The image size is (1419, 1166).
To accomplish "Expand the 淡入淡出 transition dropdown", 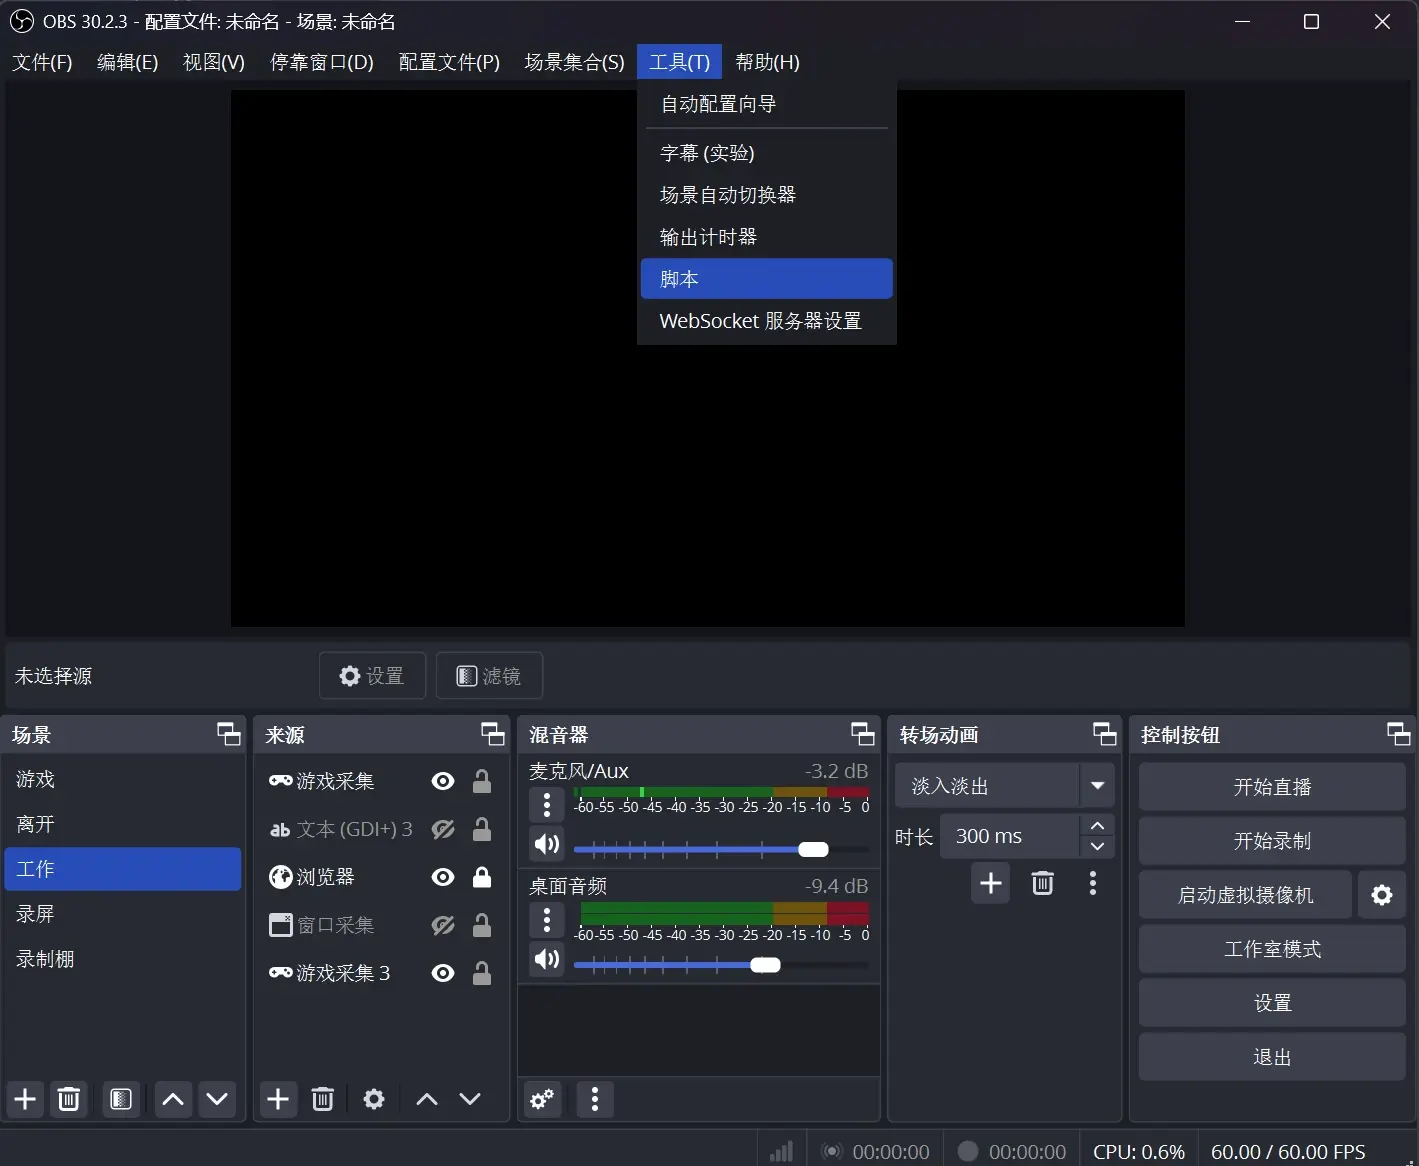I will coord(1097,786).
